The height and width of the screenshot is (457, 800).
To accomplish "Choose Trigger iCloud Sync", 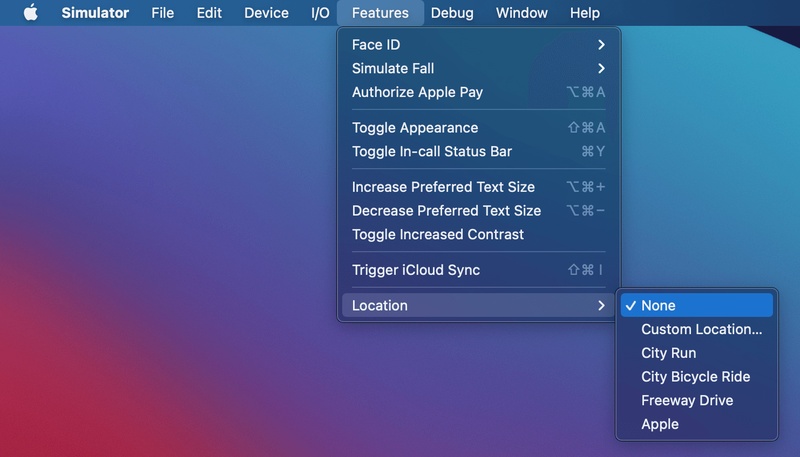I will point(478,270).
